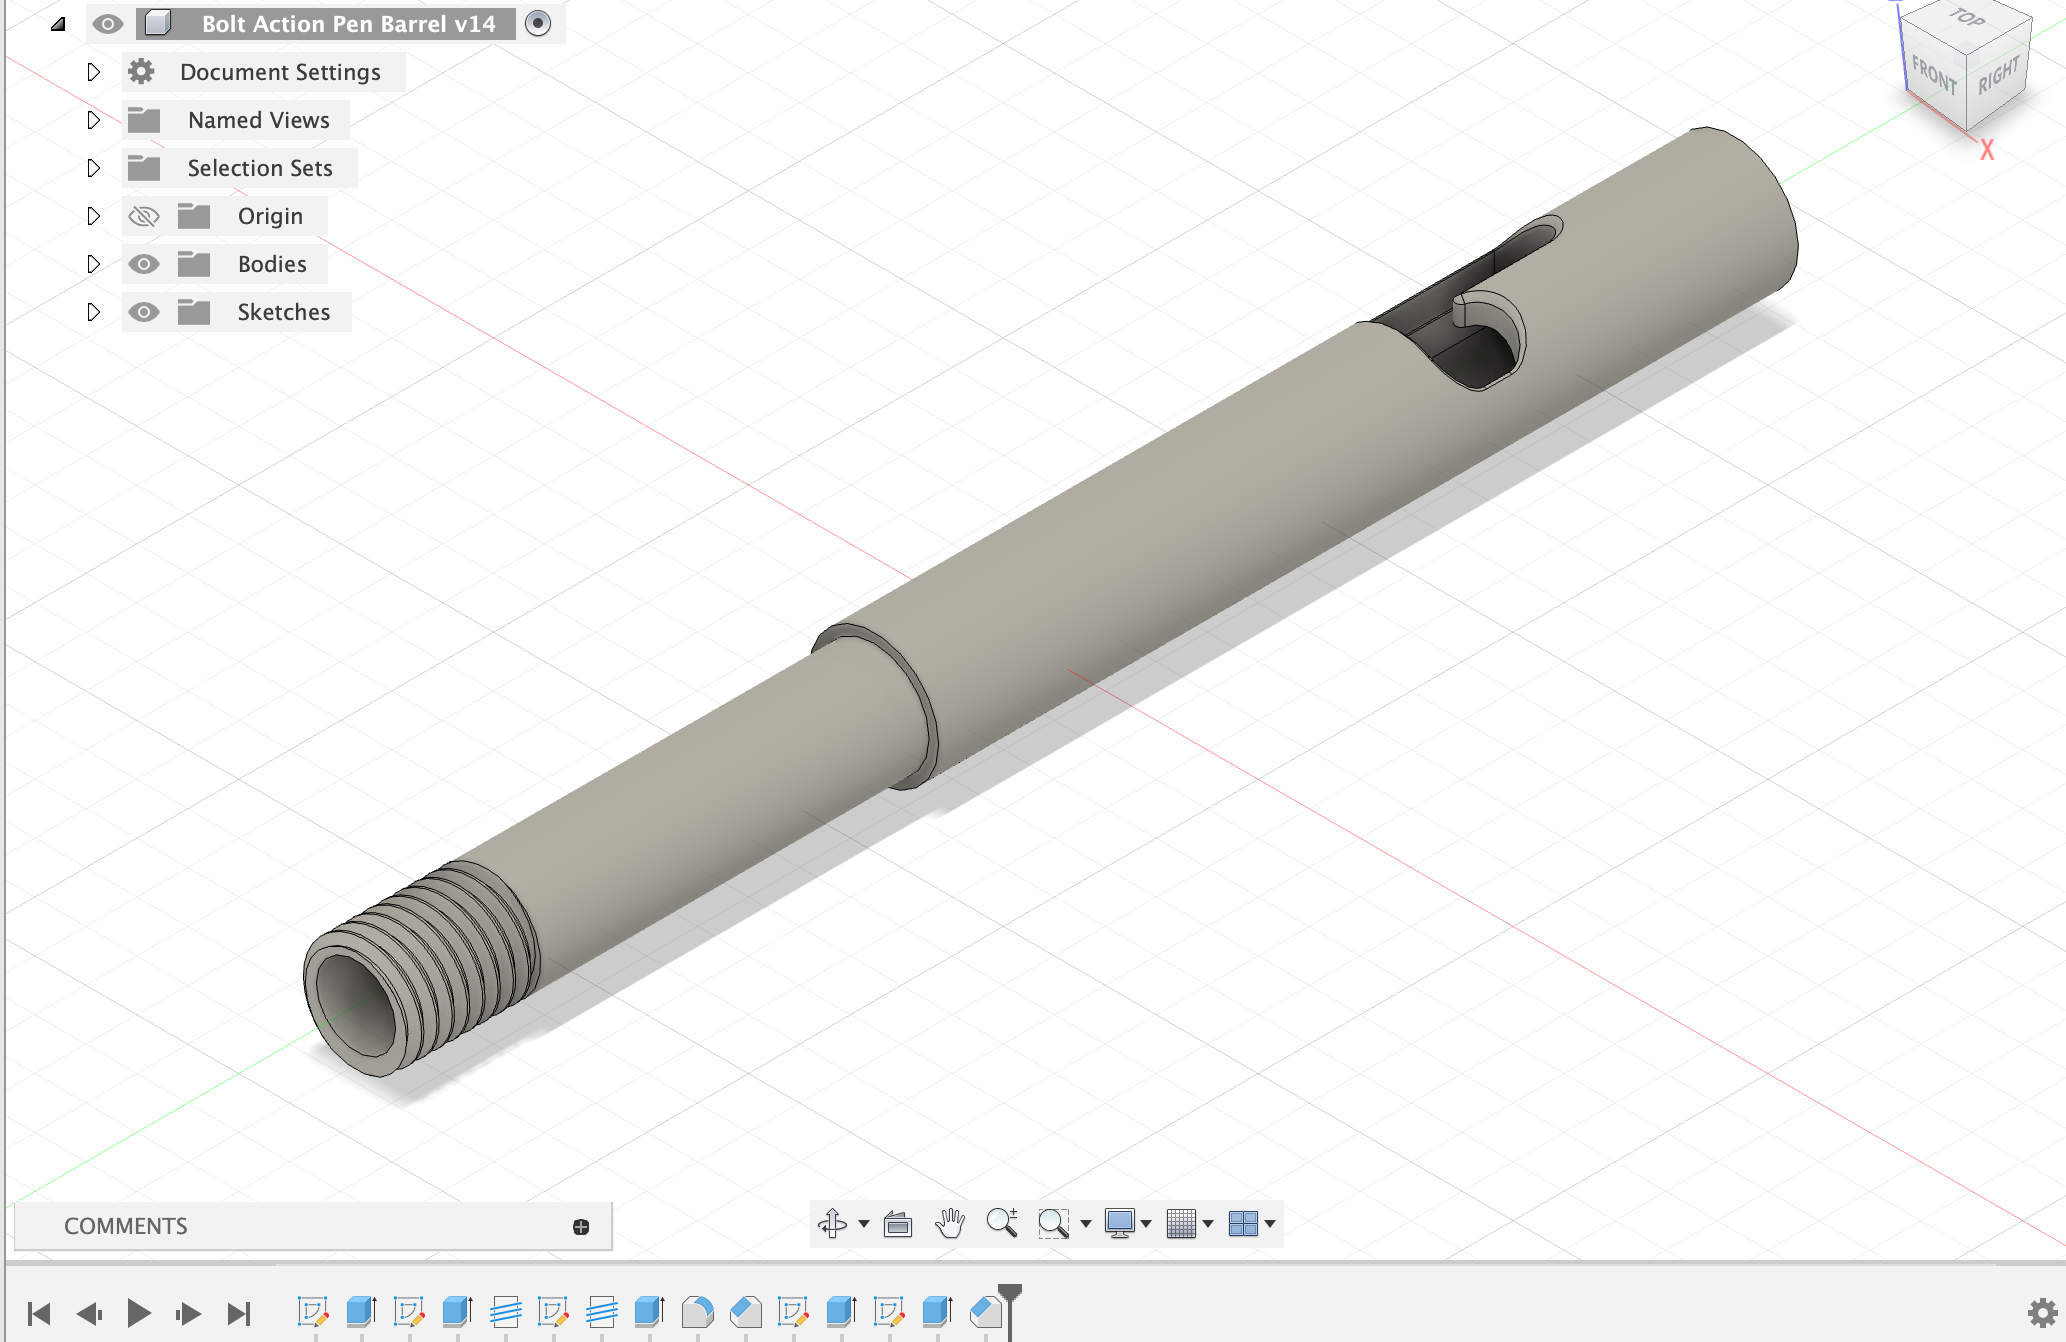Expand Document Settings node
The height and width of the screenshot is (1342, 2066).
(93, 72)
